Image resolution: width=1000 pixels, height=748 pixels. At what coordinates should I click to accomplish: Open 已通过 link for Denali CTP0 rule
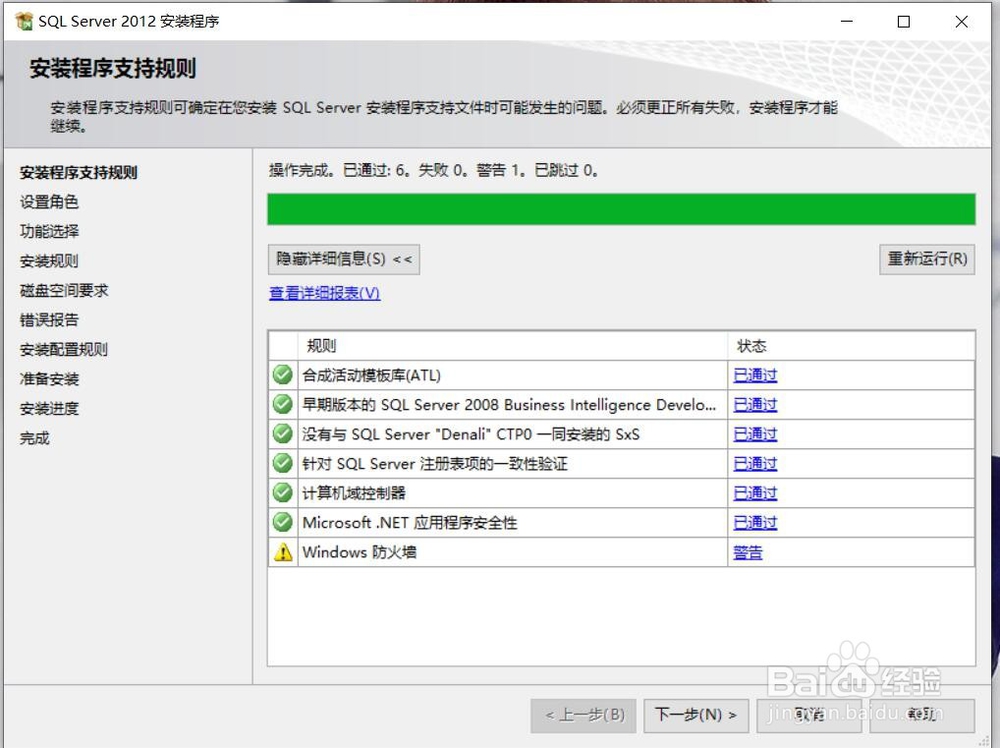(755, 434)
